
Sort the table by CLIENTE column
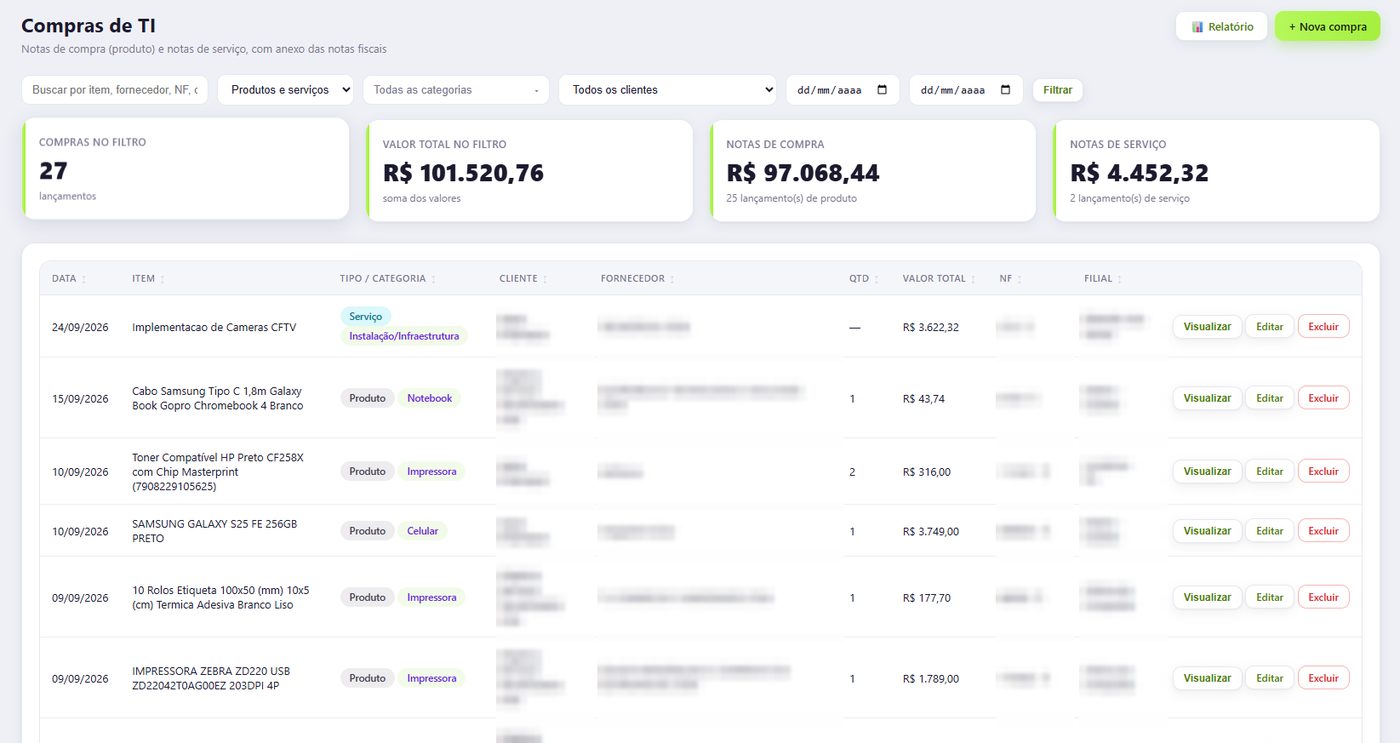(x=523, y=279)
